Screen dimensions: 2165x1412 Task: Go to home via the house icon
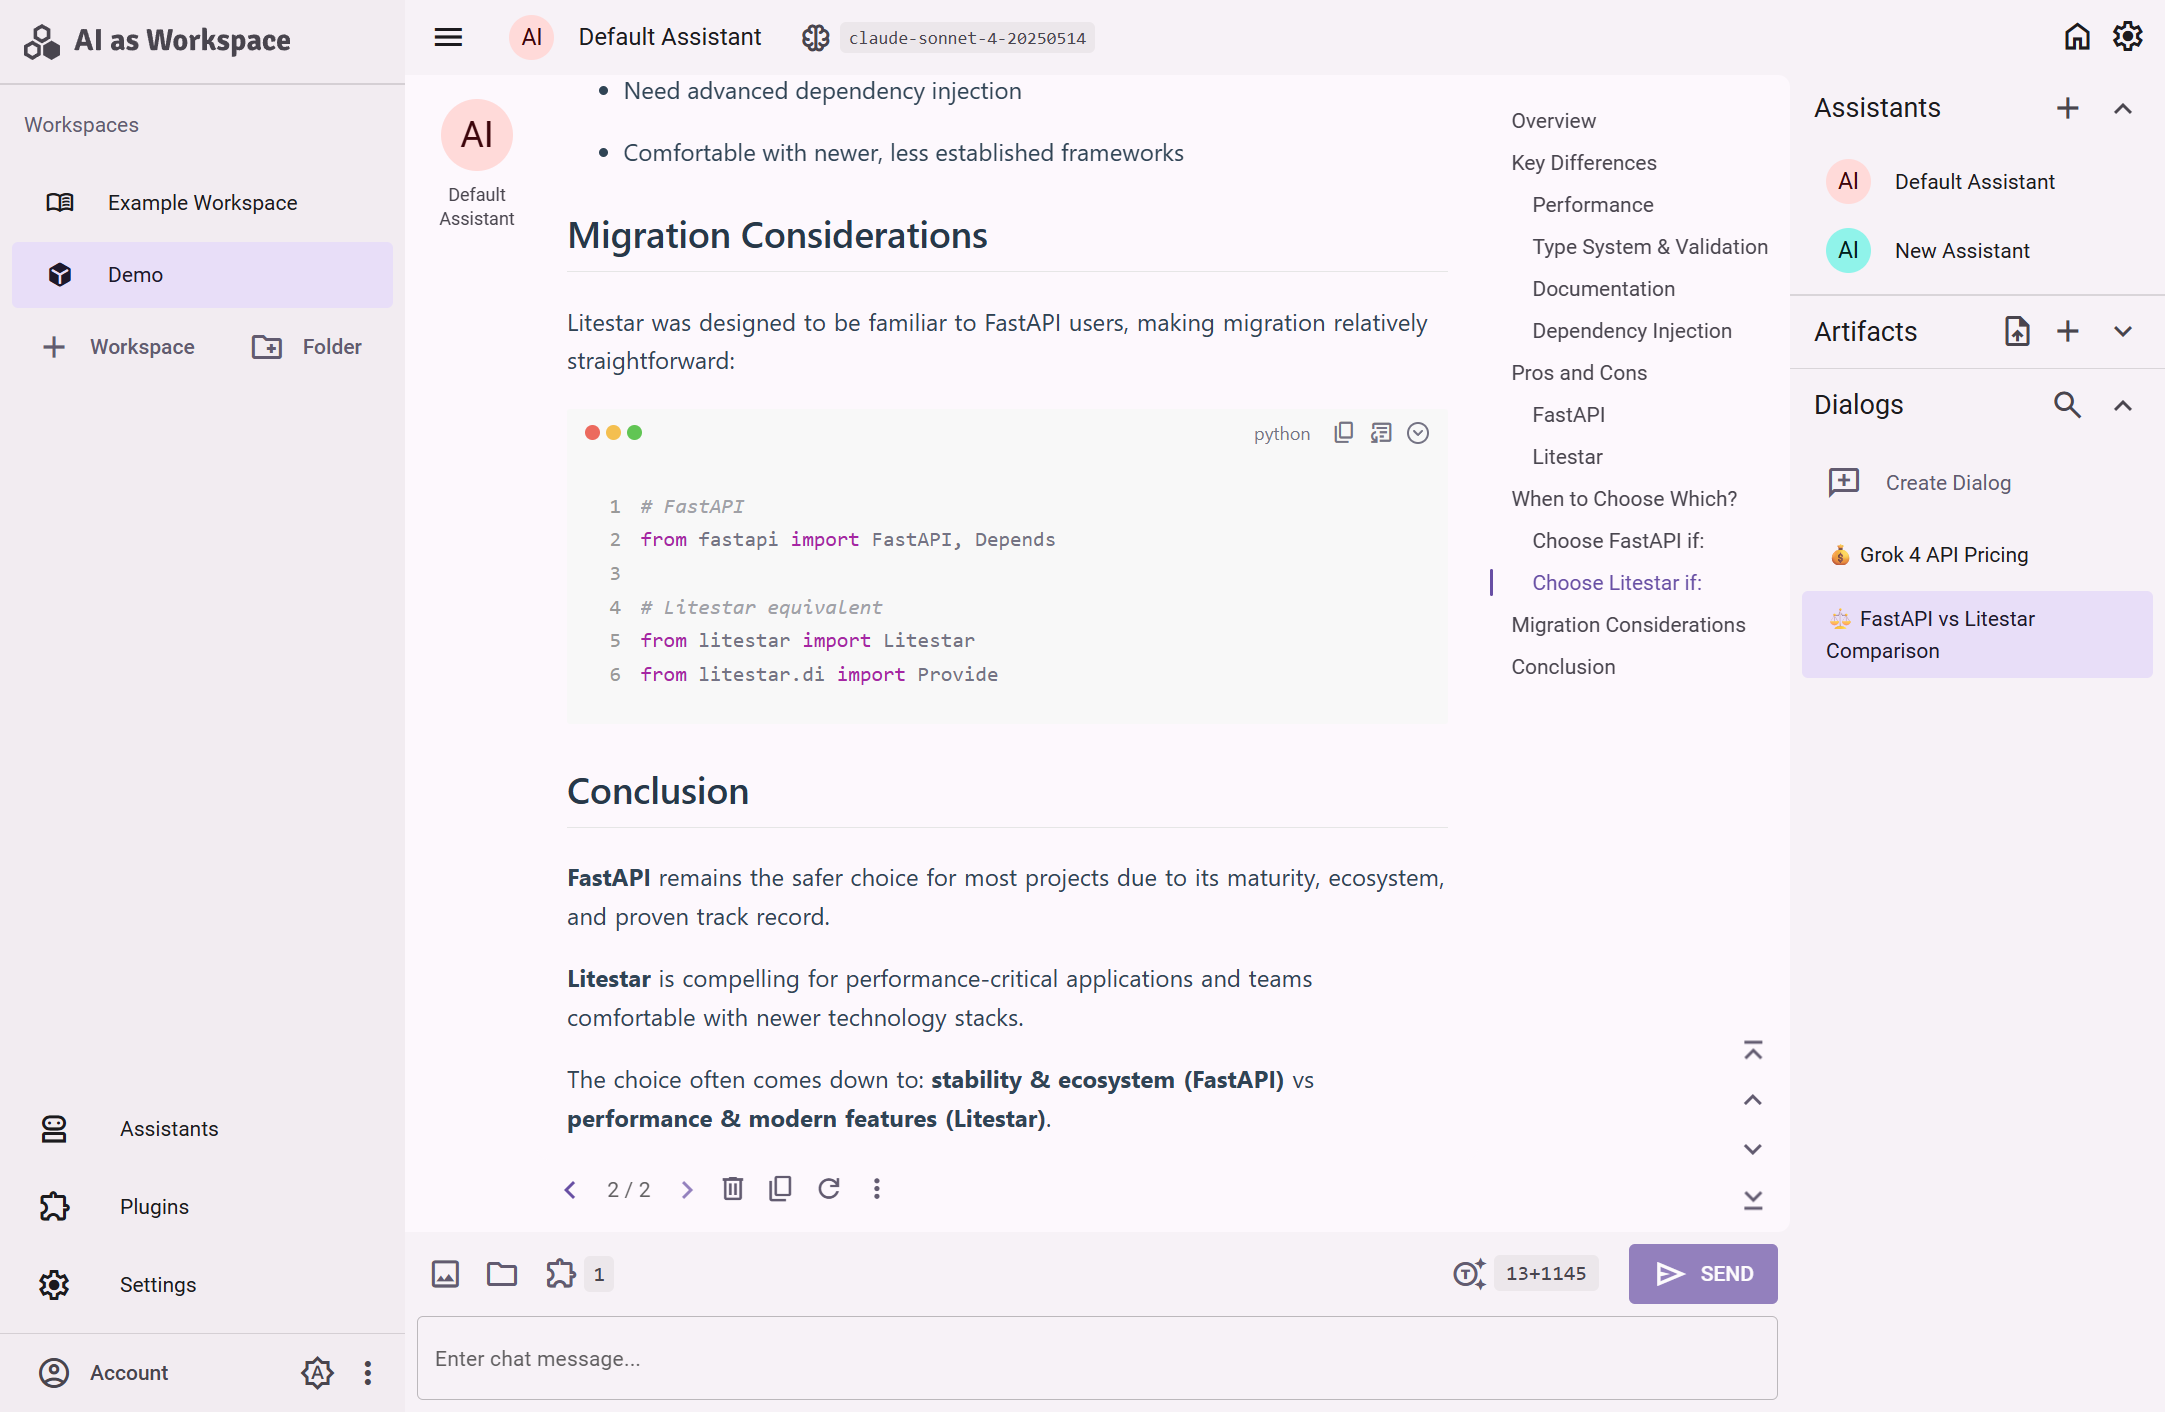coord(2077,37)
